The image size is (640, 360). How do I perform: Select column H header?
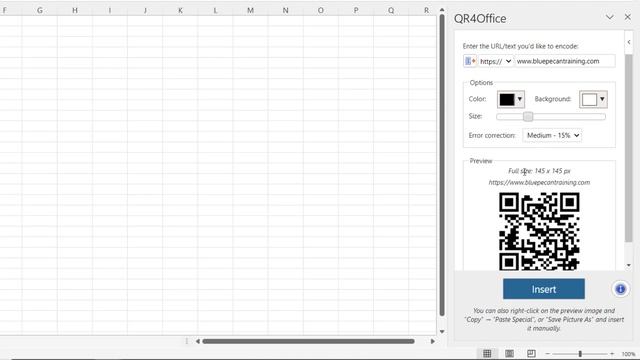point(75,11)
